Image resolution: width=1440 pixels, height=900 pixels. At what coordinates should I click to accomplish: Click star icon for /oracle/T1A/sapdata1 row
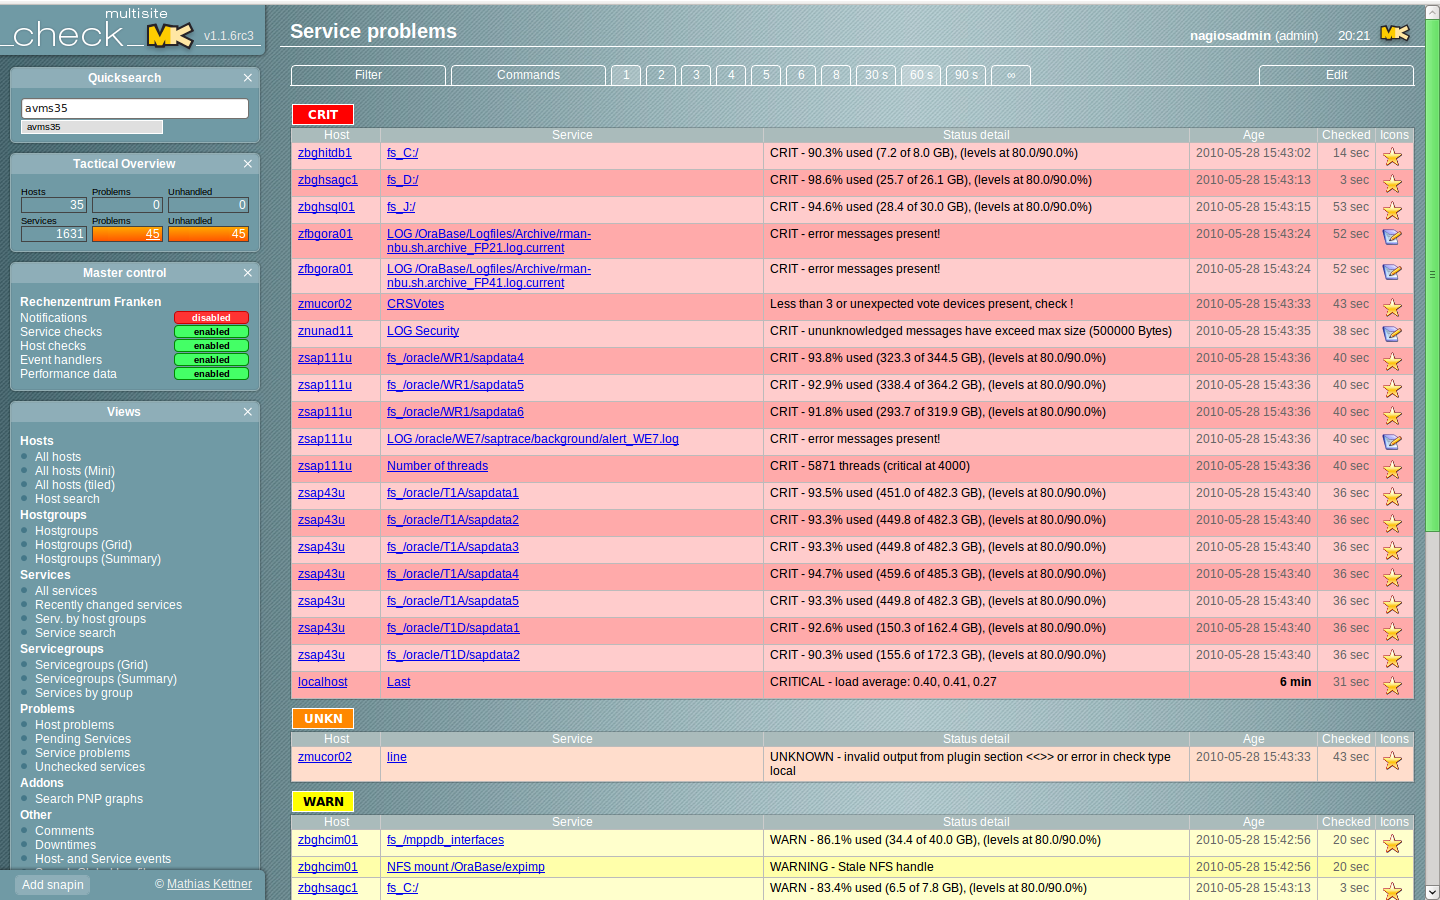pyautogui.click(x=1392, y=496)
